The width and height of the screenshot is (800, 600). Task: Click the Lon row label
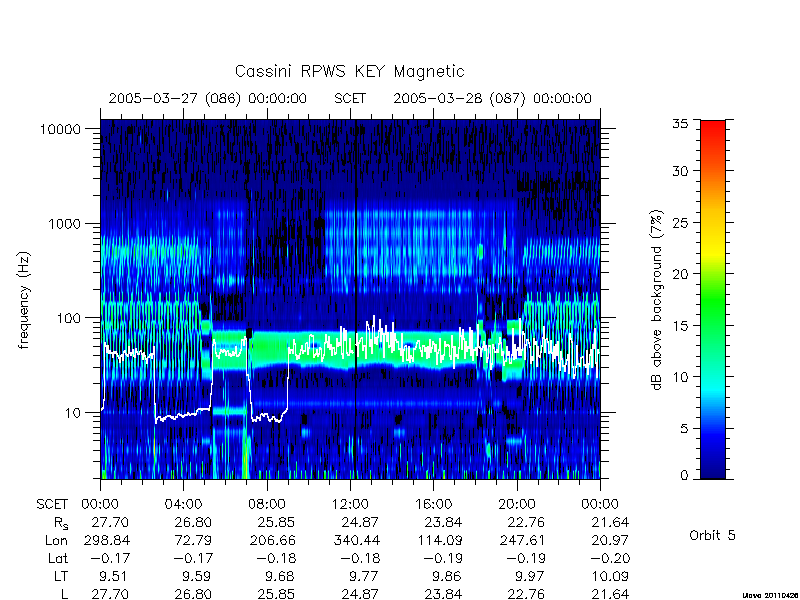(x=57, y=540)
